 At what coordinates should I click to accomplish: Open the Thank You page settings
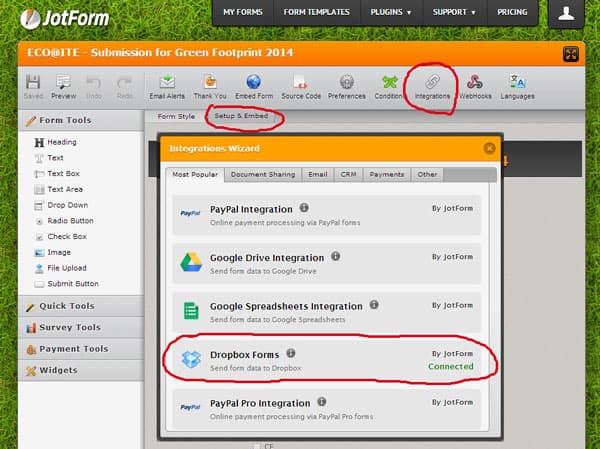click(210, 87)
